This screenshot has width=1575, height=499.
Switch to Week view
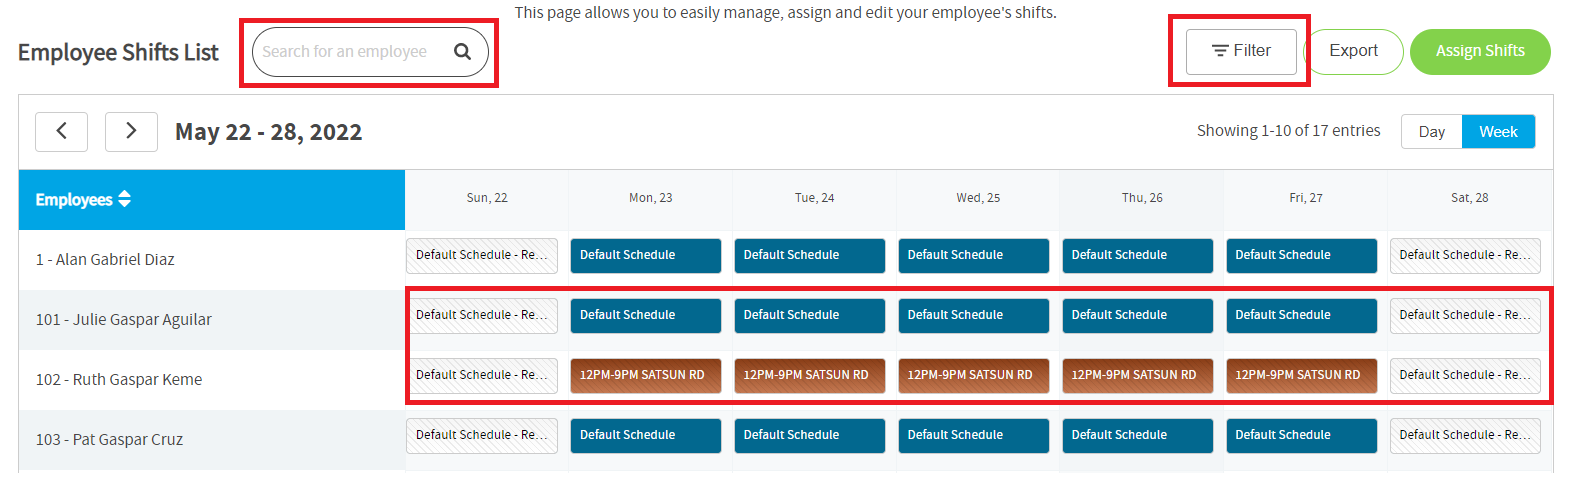[1498, 132]
